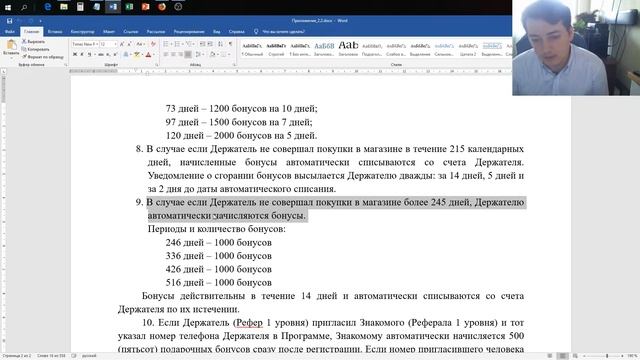The image size is (640, 360).
Task: Click the Save icon in quick access toolbar
Action: click(x=9, y=20)
